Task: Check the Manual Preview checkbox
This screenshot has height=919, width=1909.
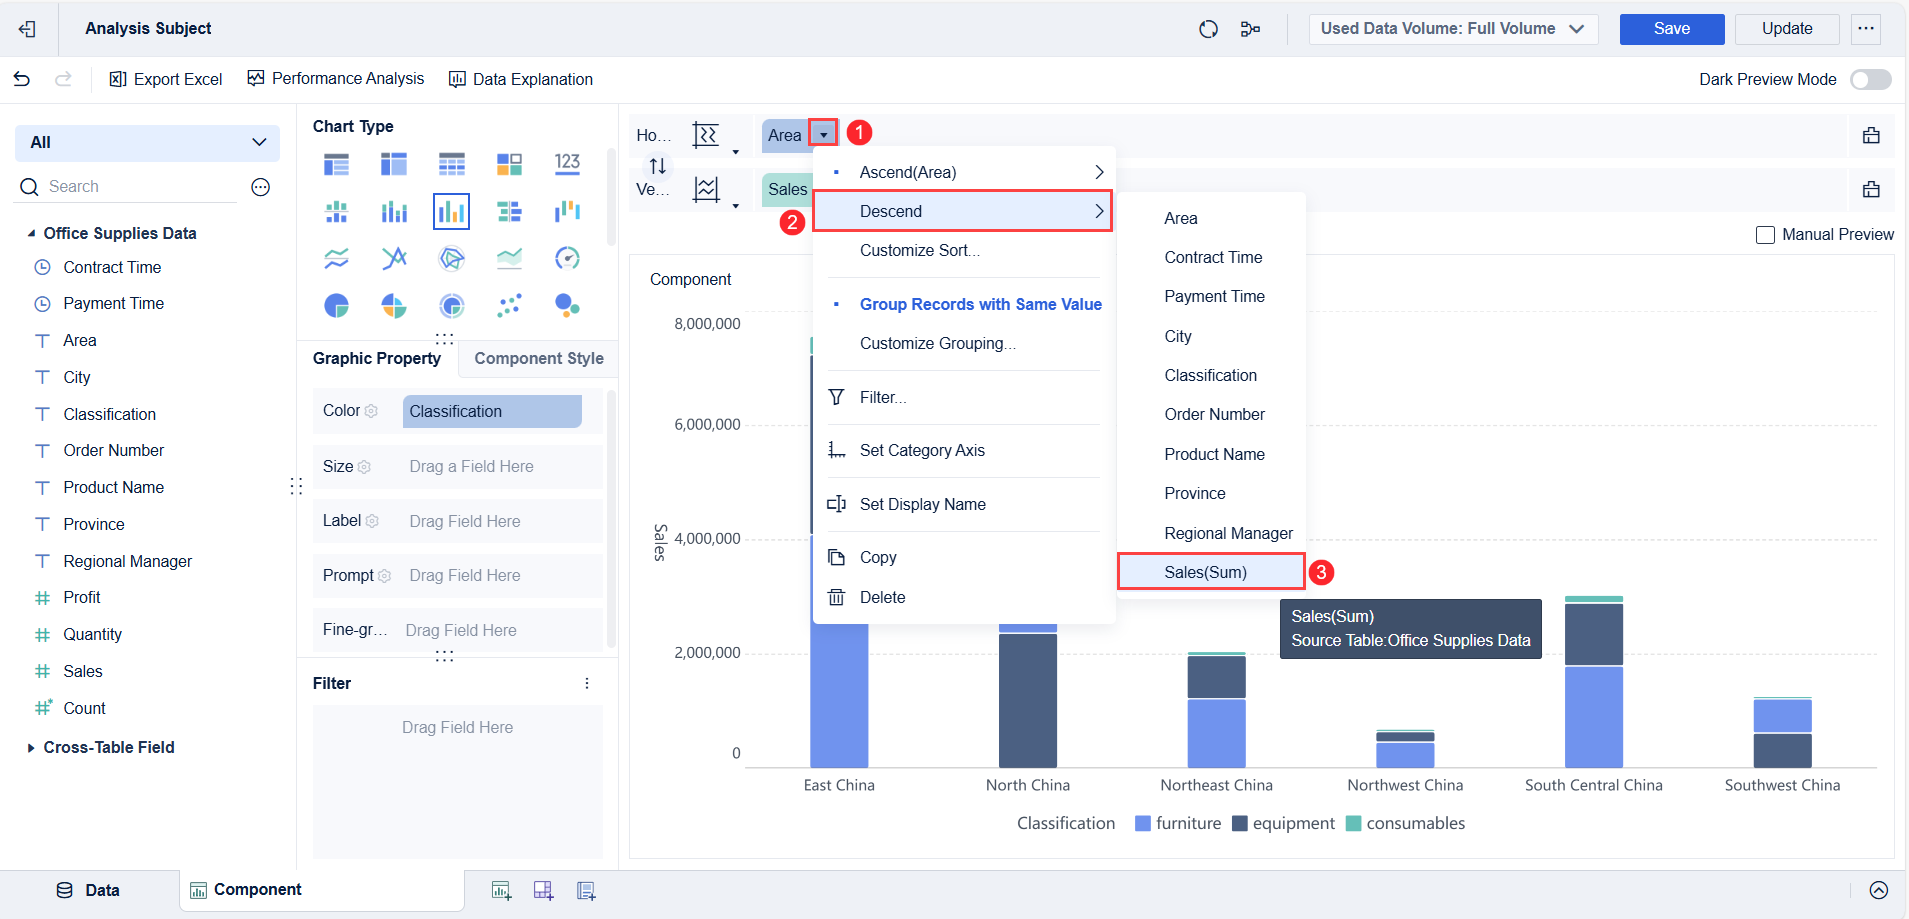Action: pos(1765,235)
